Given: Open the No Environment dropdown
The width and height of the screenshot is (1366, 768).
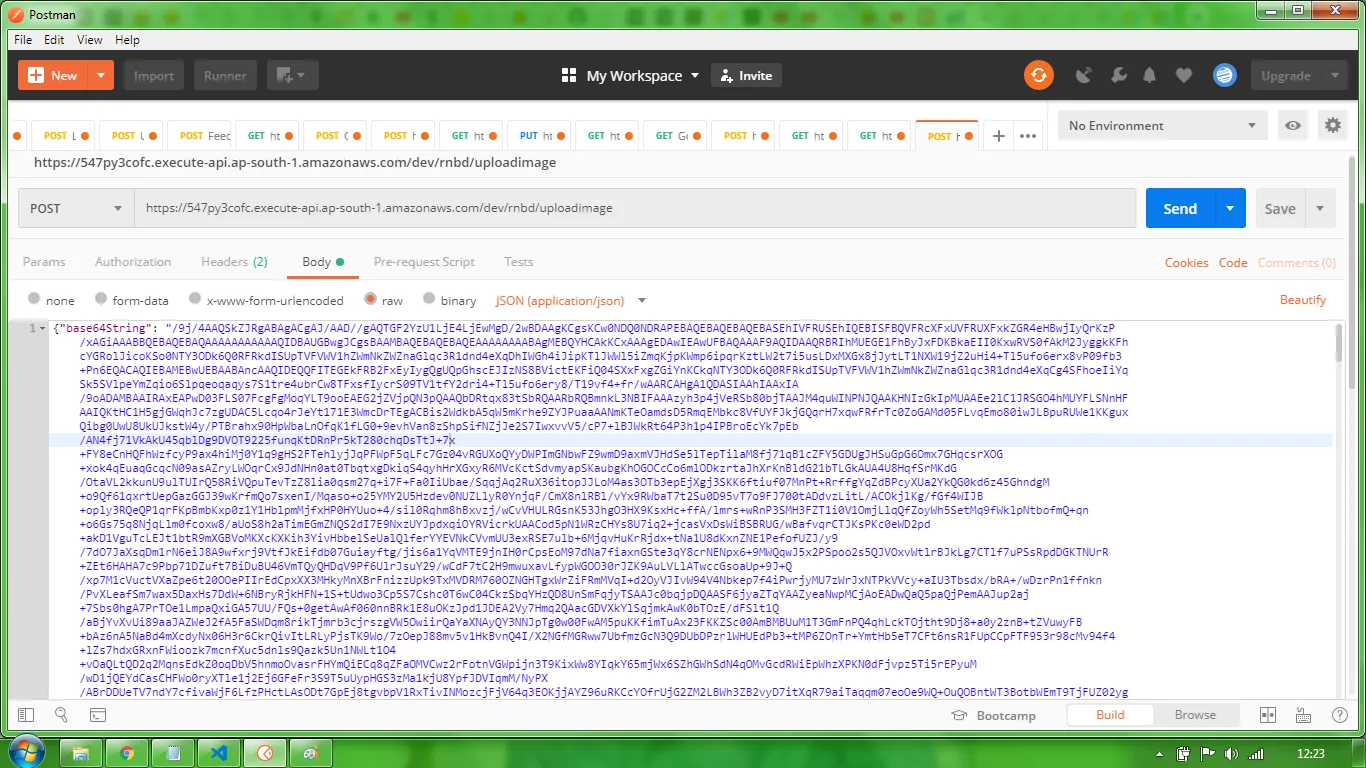Looking at the screenshot, I should click(x=1162, y=125).
